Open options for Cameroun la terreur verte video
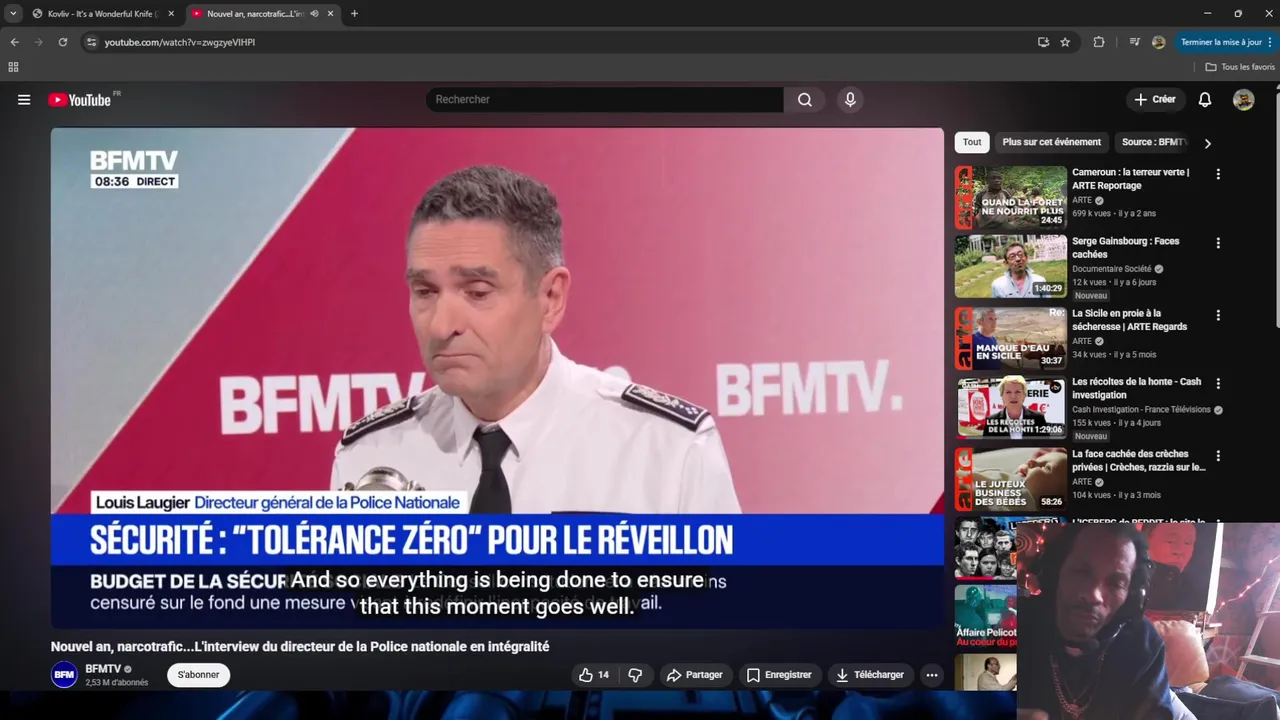The image size is (1280, 720). [1218, 174]
